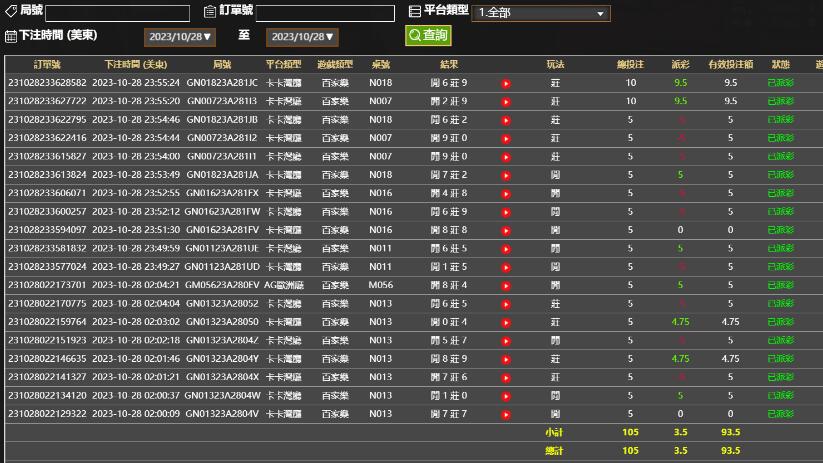The width and height of the screenshot is (823, 463).
Task: Select the 有效投注額 column header
Action: (x=730, y=65)
